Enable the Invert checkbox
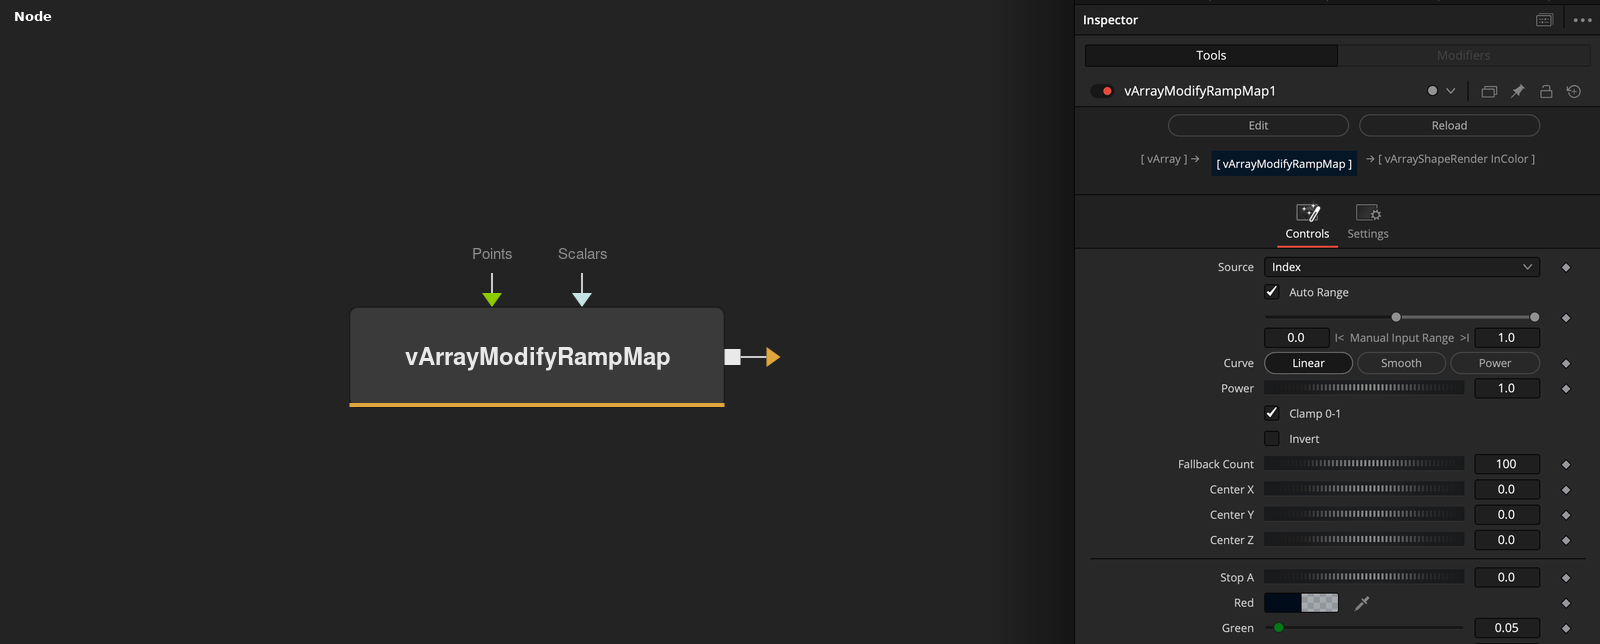This screenshot has height=644, width=1600. pos(1272,438)
